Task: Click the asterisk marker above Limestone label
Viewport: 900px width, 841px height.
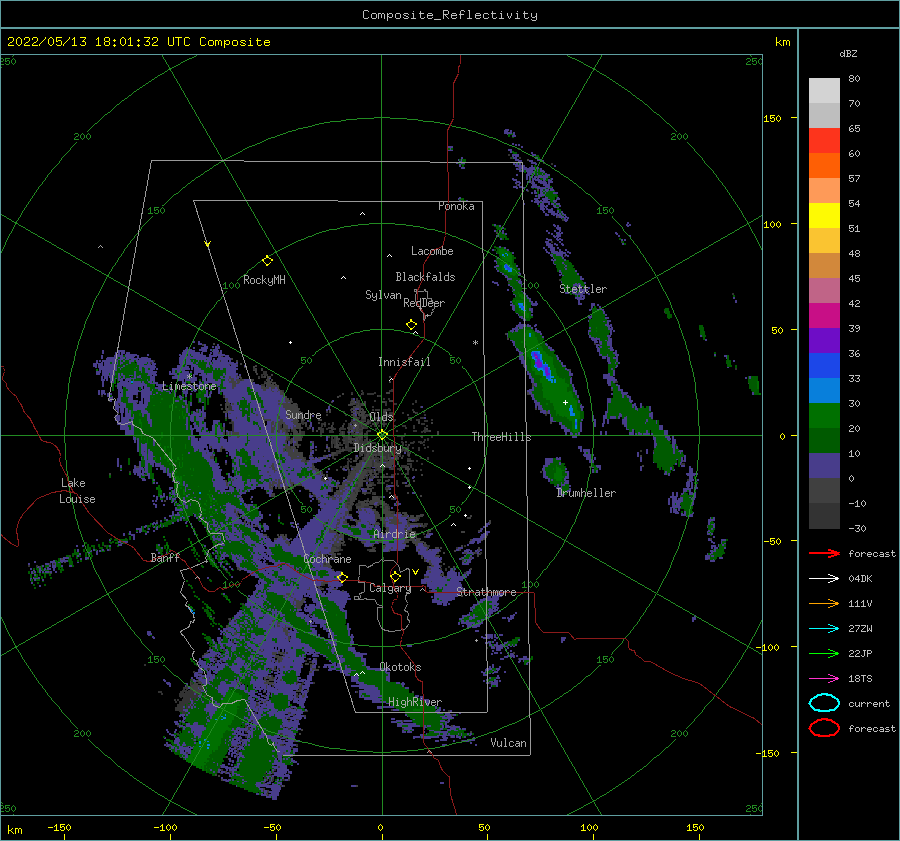Action: 189,377
